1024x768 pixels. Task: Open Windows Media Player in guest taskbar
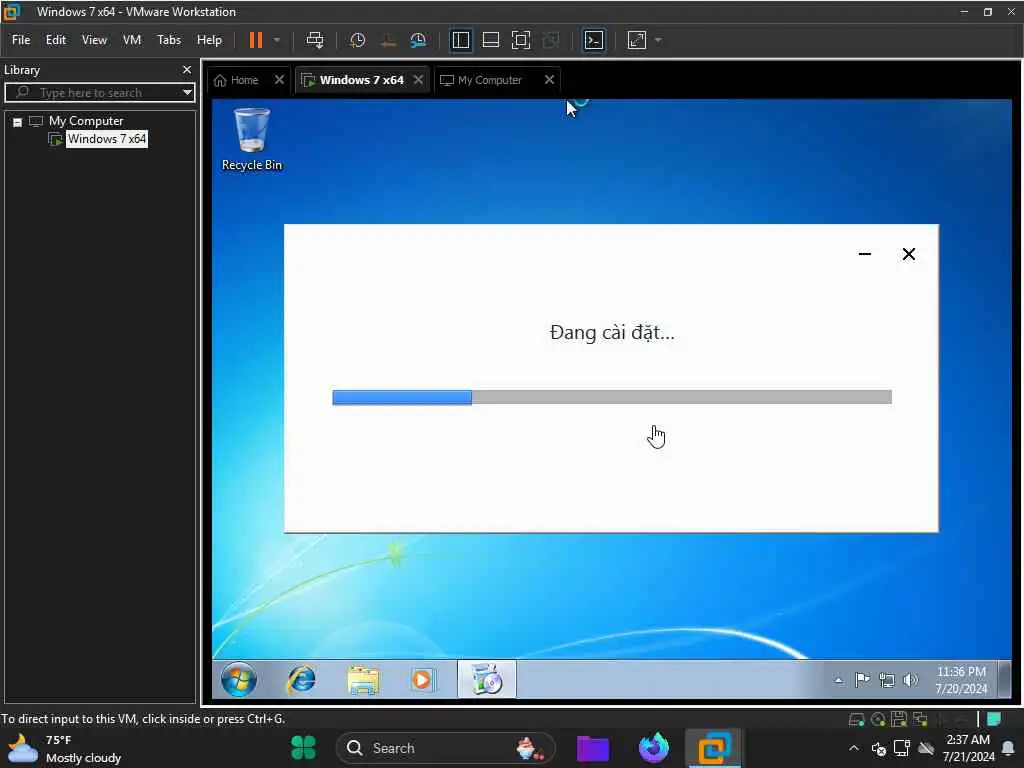pyautogui.click(x=423, y=680)
